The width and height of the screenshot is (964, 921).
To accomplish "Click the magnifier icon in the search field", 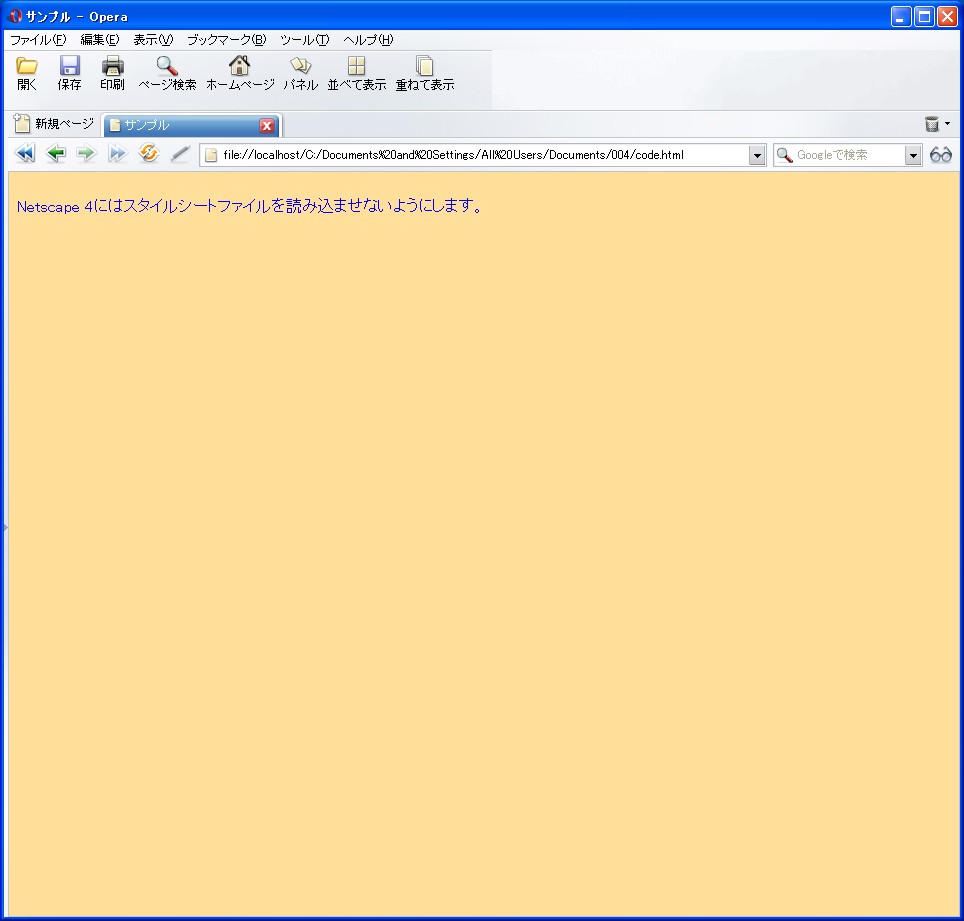I will coord(784,155).
